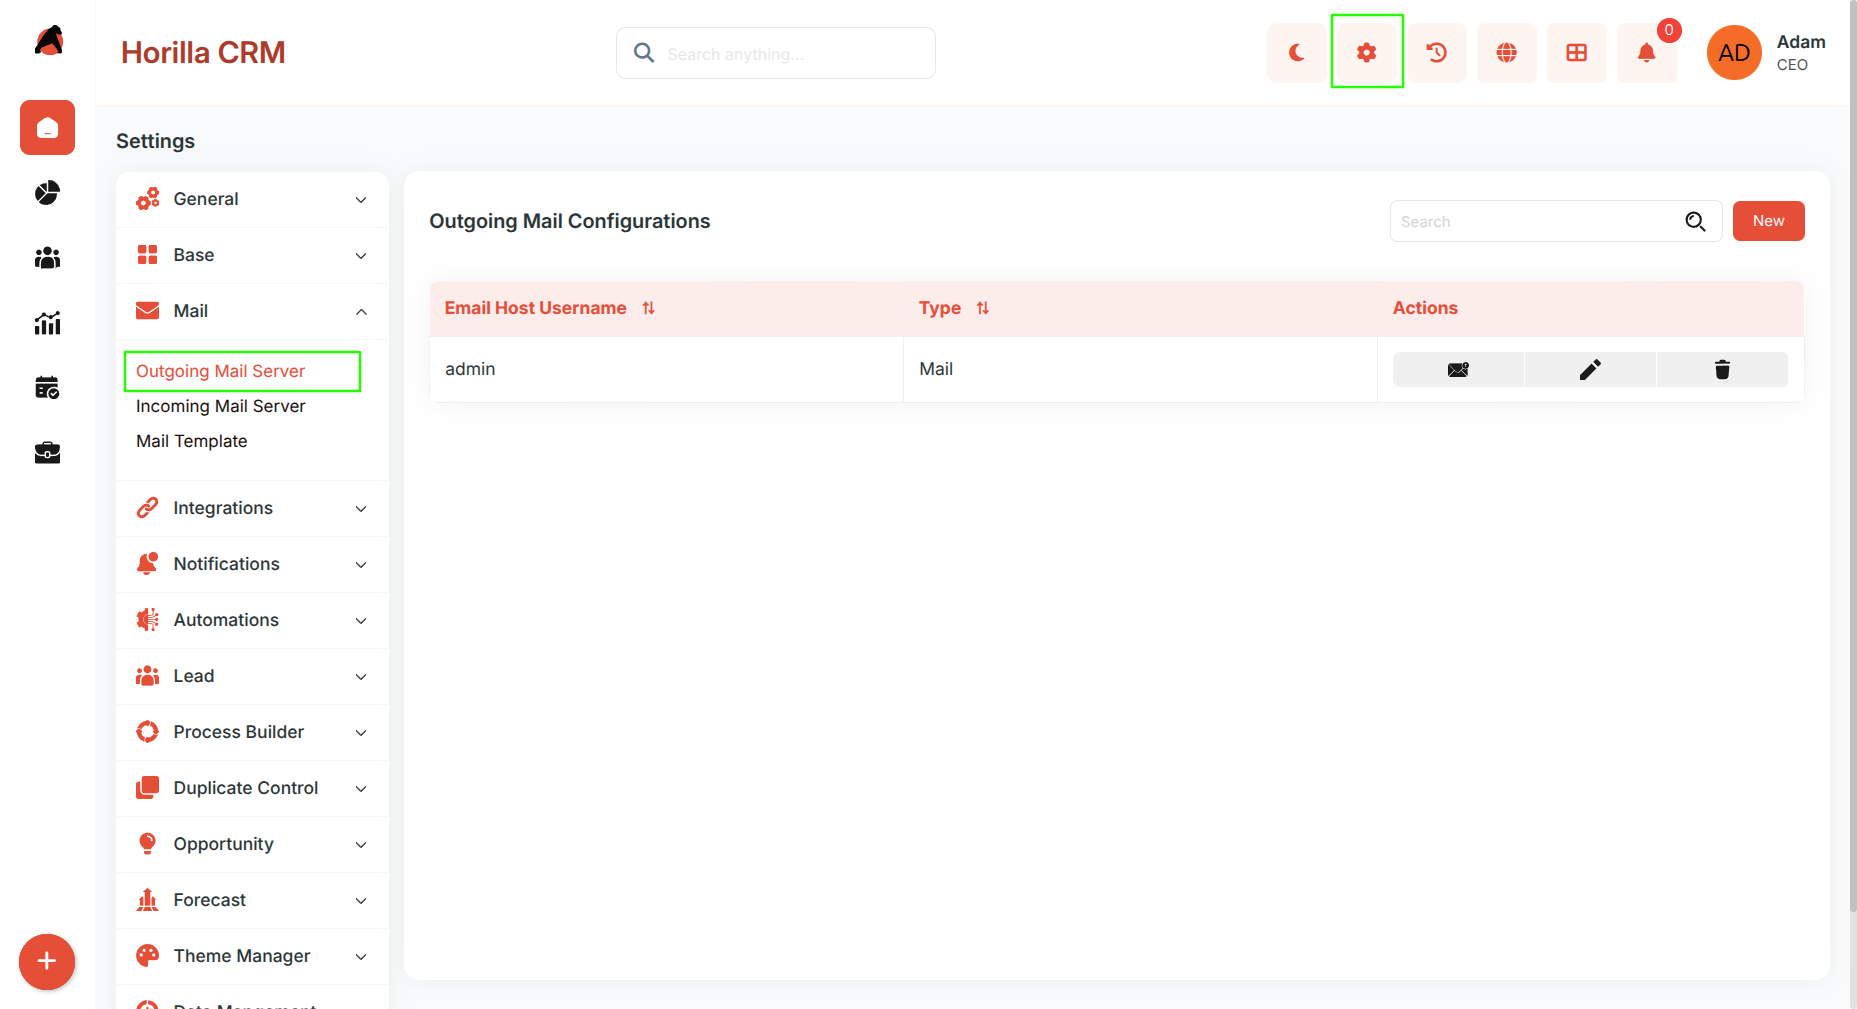Screen dimensions: 1857x1009
Task: Open language globe icon
Action: (x=1506, y=53)
